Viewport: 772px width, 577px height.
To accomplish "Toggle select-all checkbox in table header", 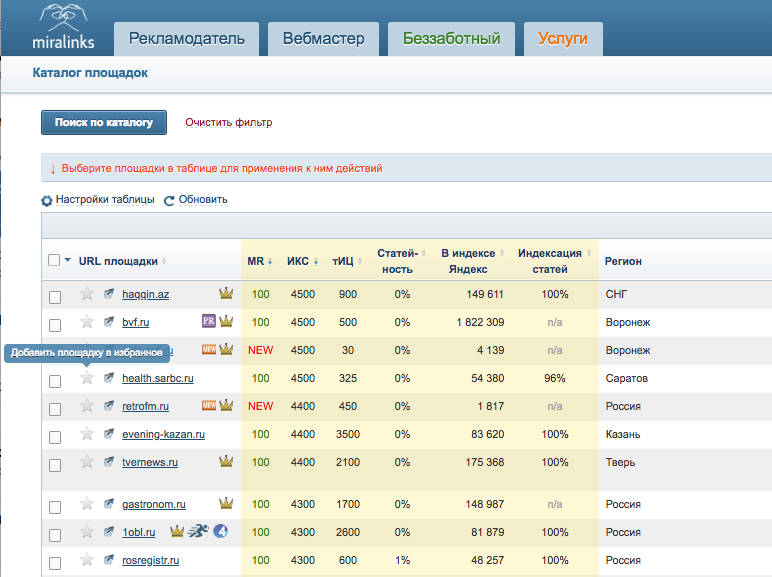I will pyautogui.click(x=54, y=260).
